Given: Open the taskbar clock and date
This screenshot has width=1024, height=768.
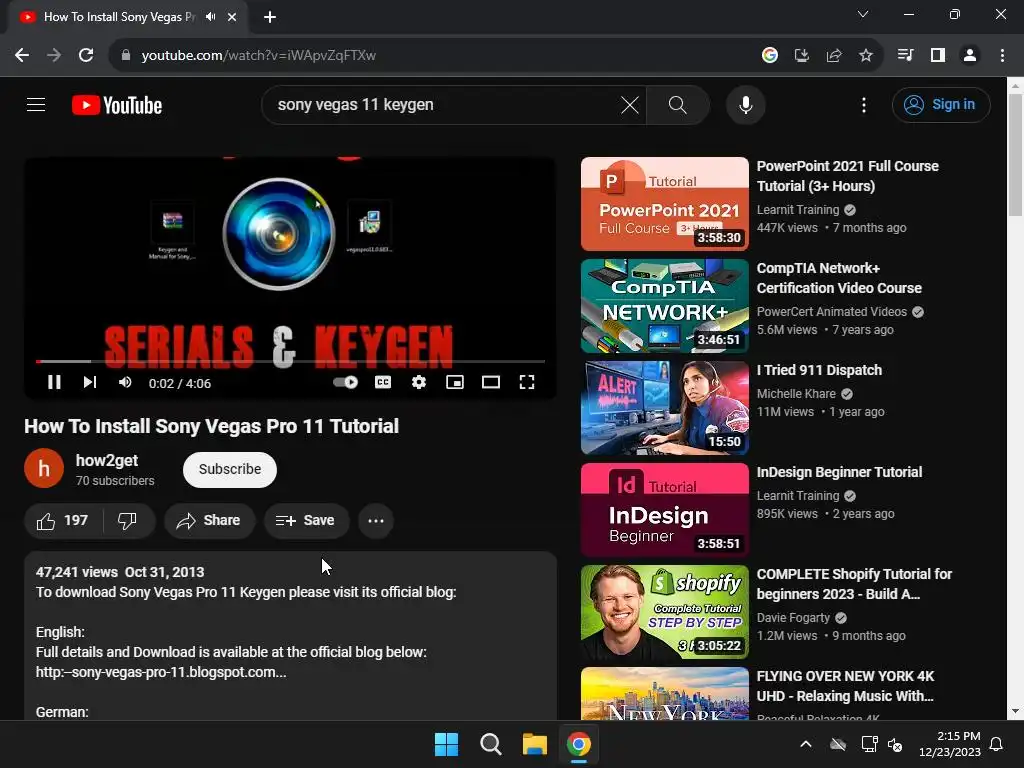Looking at the screenshot, I should coord(950,744).
